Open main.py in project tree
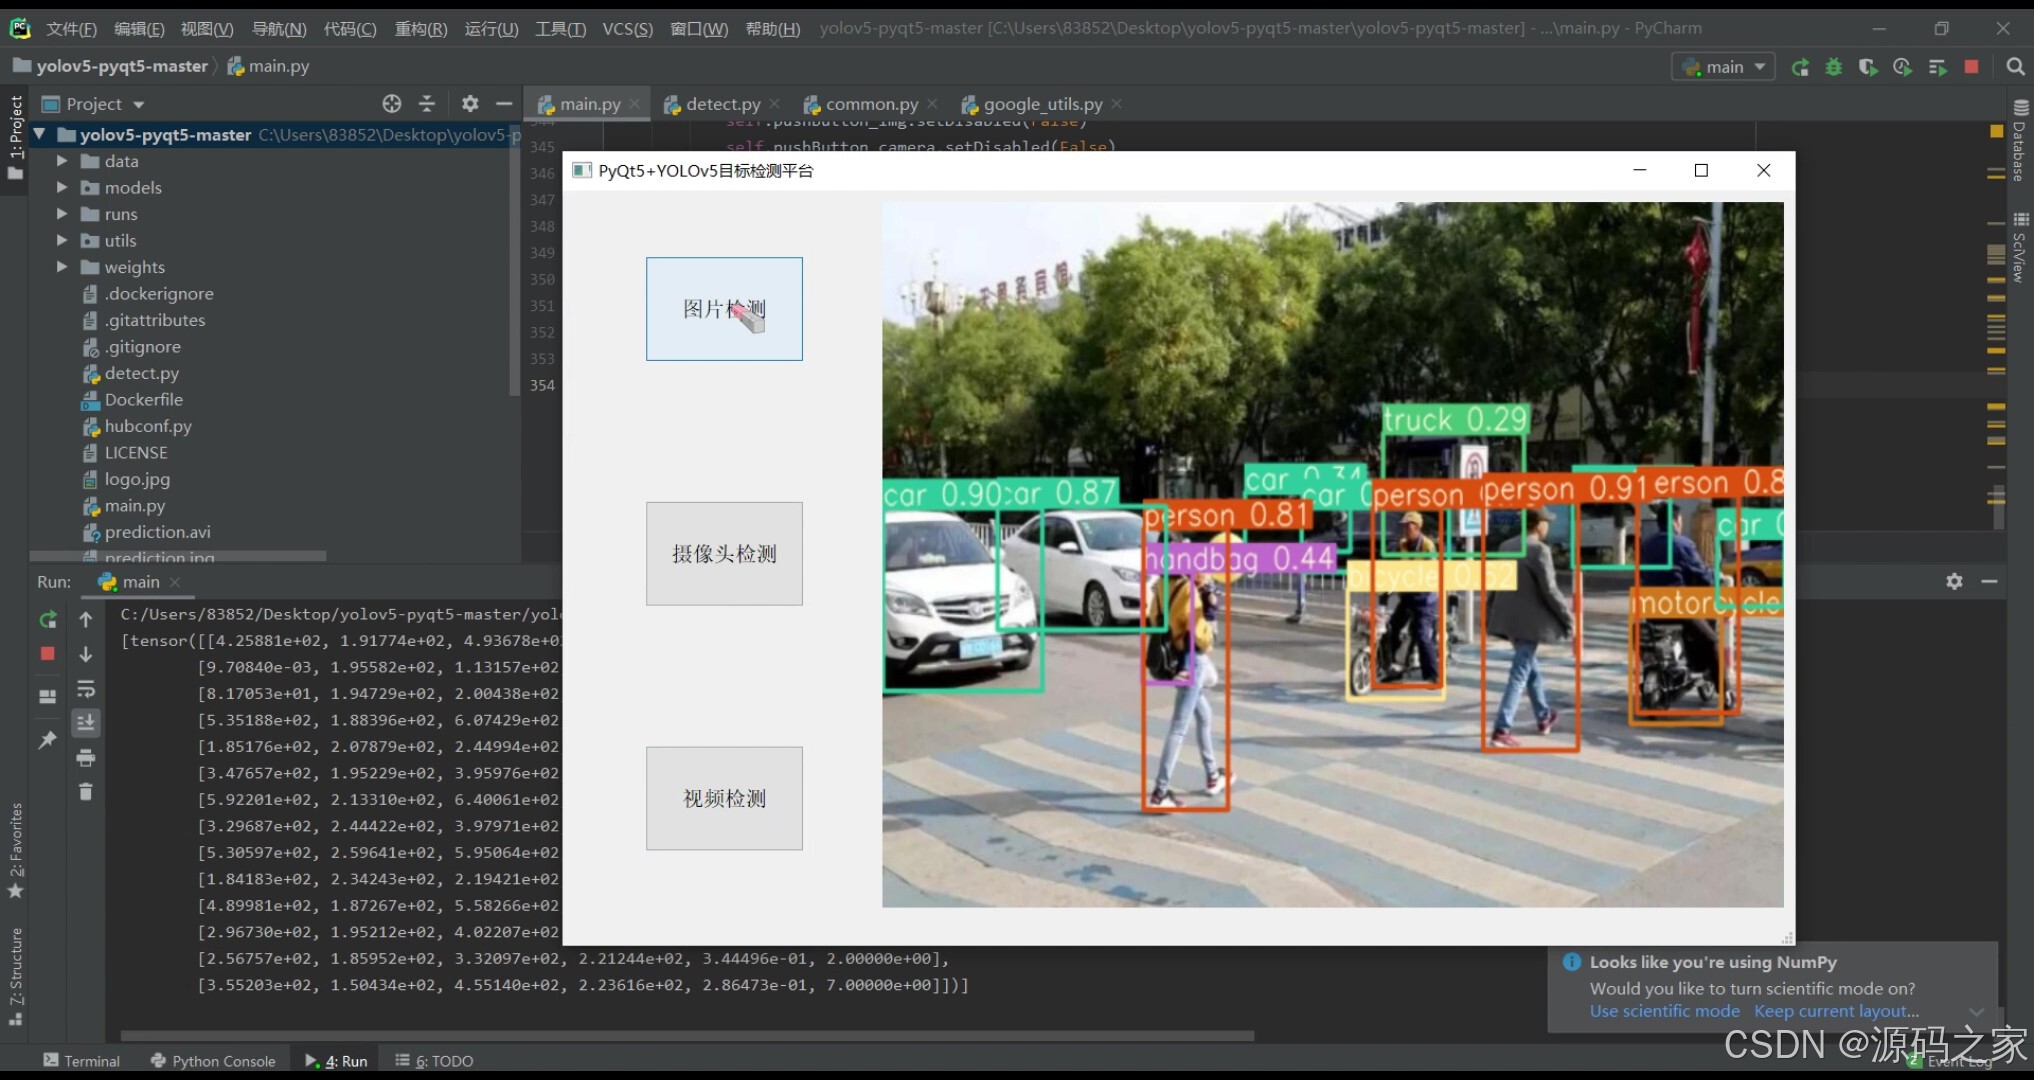Image resolution: width=2034 pixels, height=1080 pixels. (x=135, y=506)
